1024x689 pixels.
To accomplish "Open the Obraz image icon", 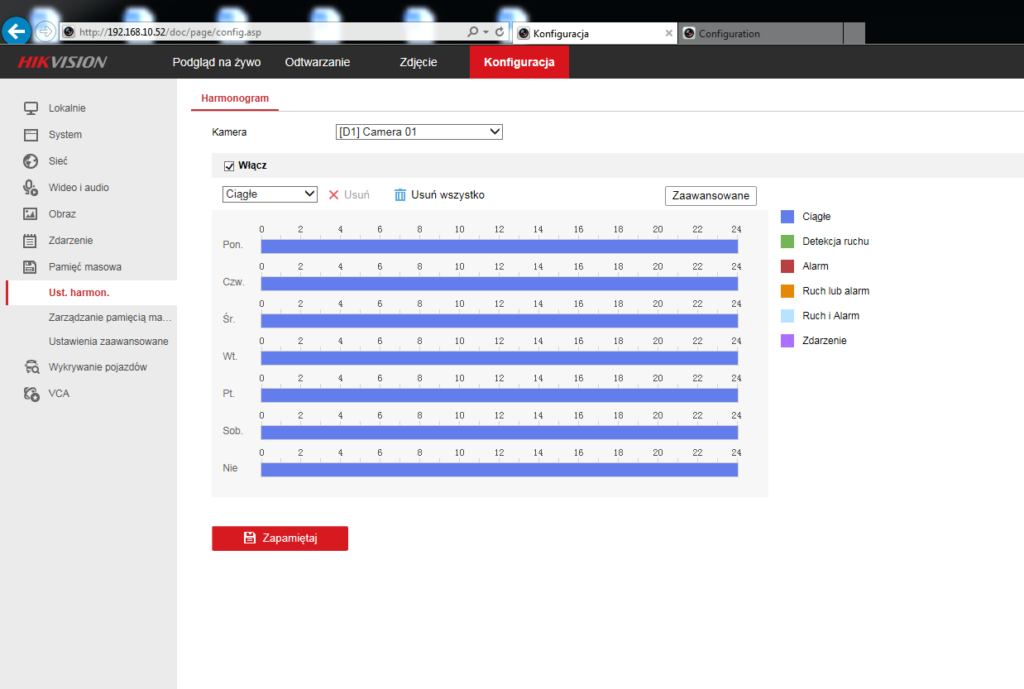I will [x=31, y=214].
